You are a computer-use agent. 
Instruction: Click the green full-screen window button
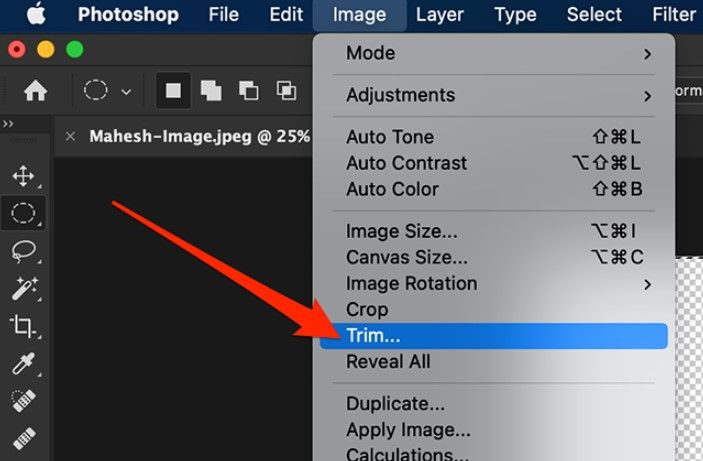tap(75, 49)
